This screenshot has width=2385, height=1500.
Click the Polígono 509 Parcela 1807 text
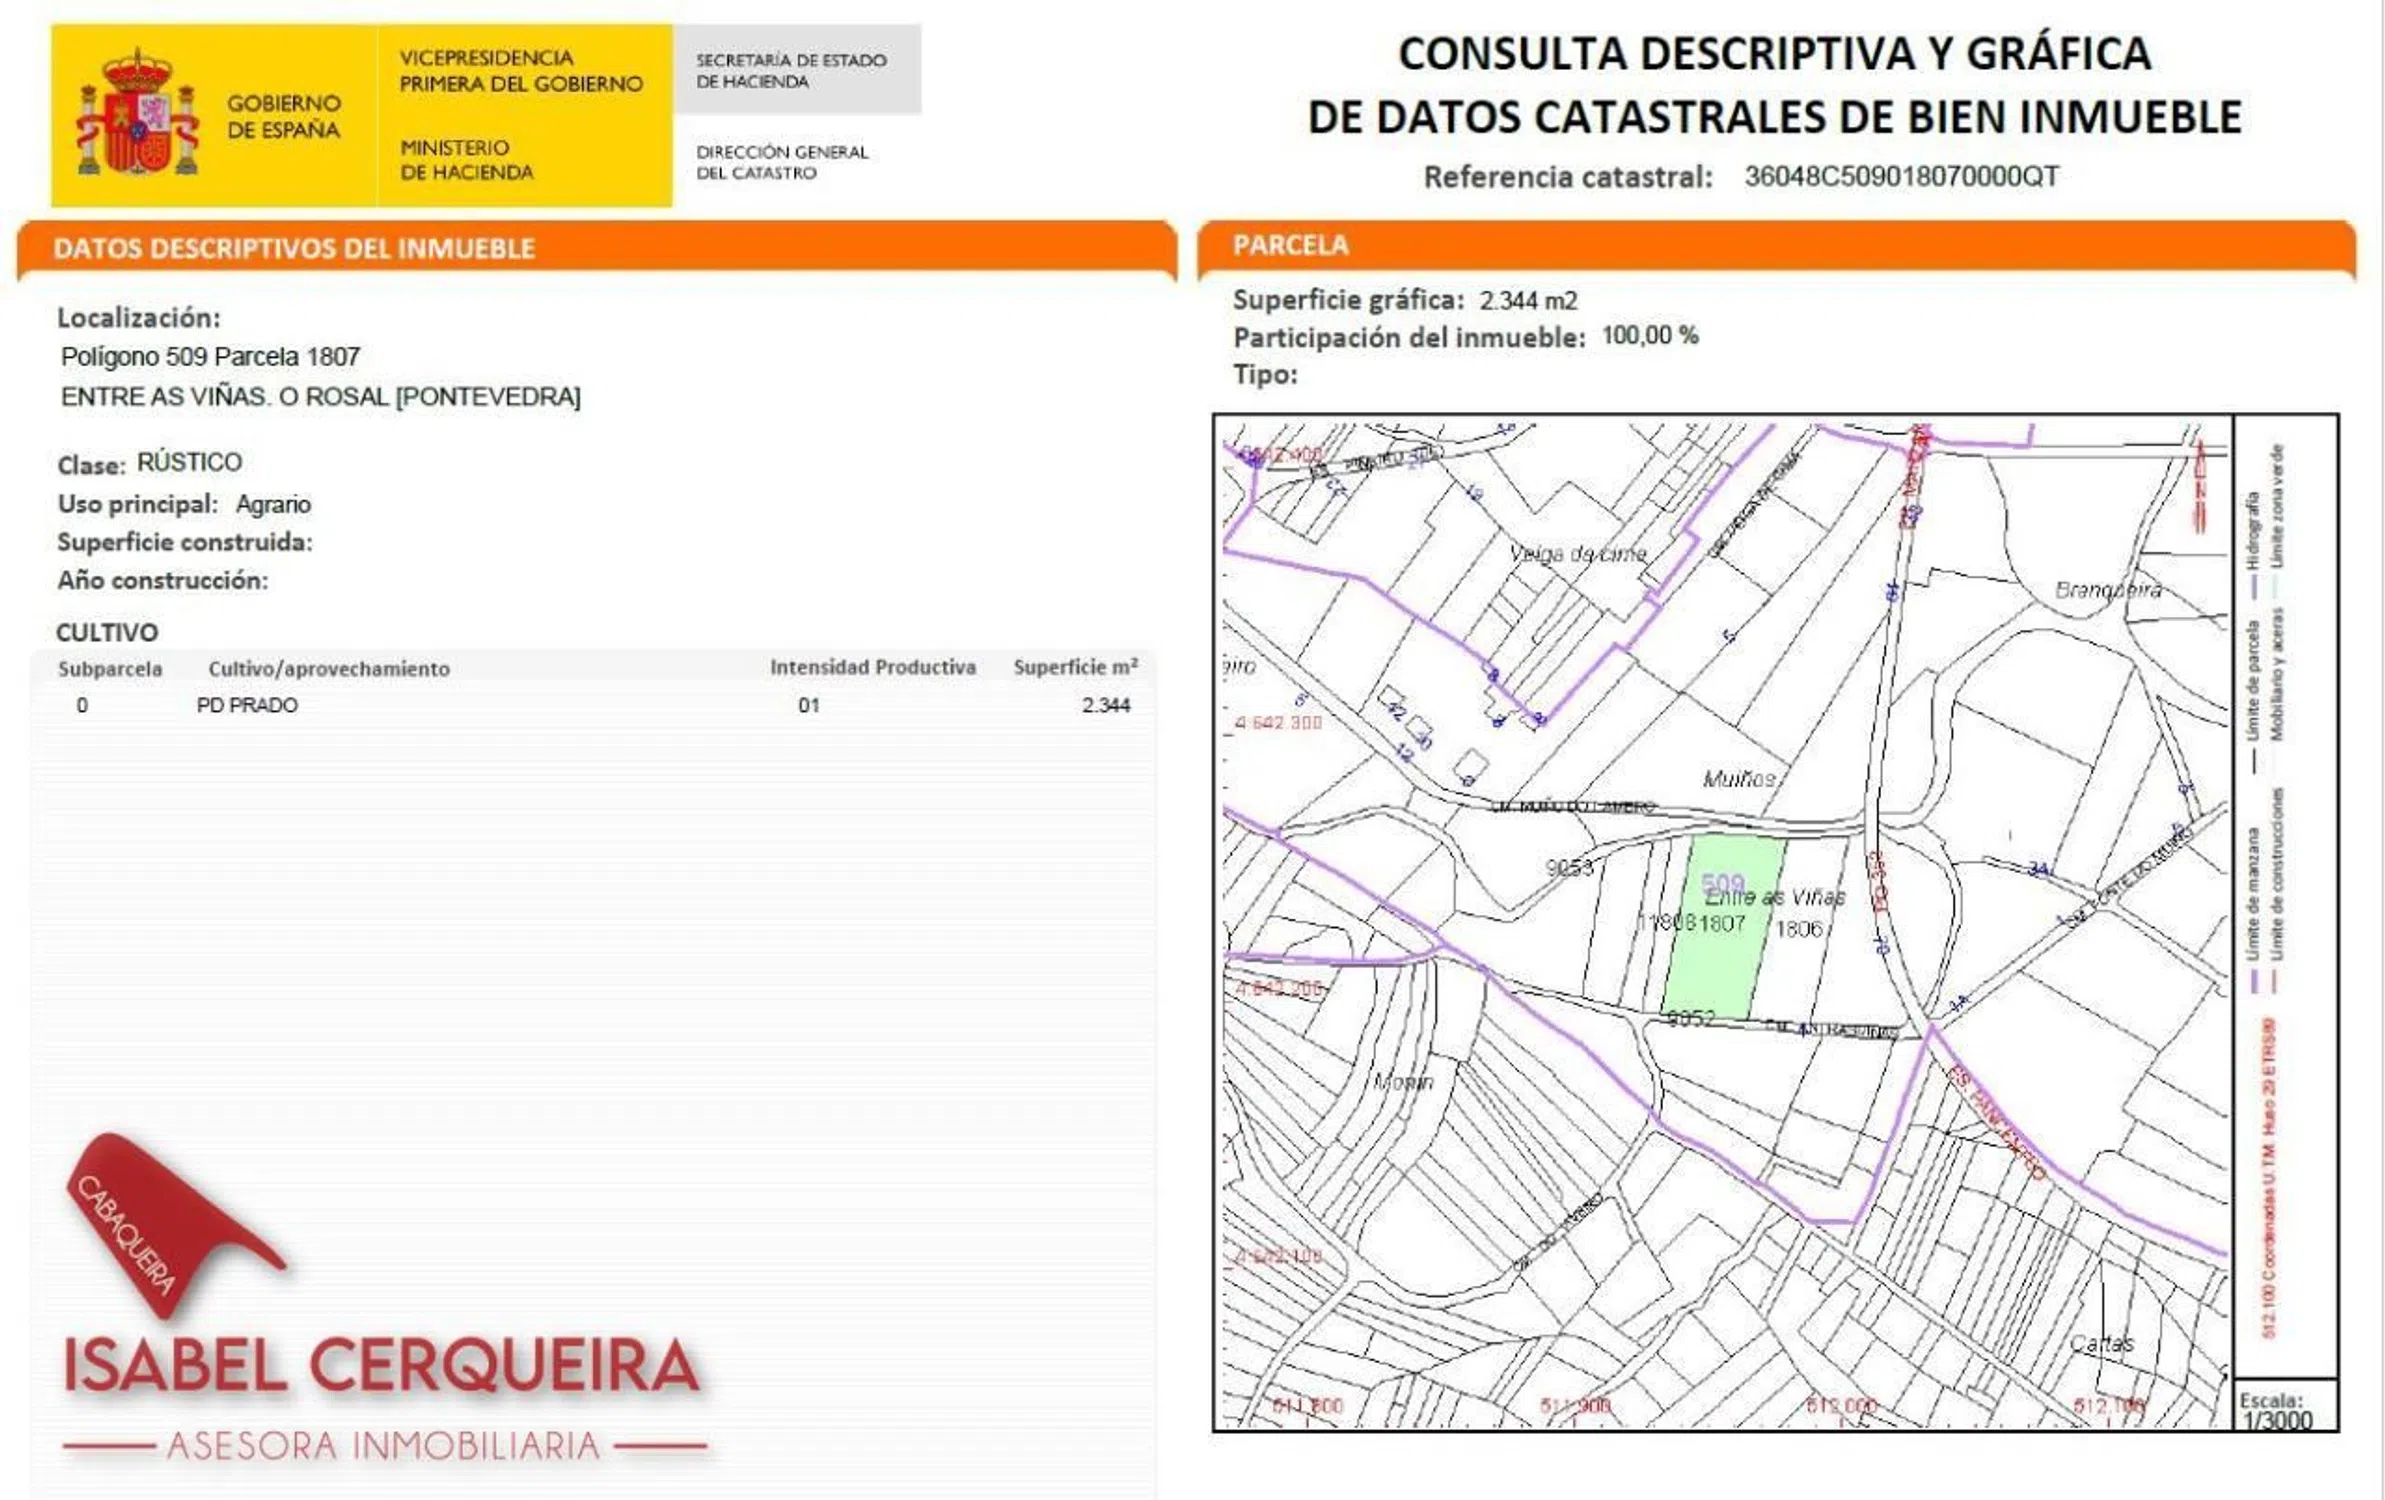[210, 357]
